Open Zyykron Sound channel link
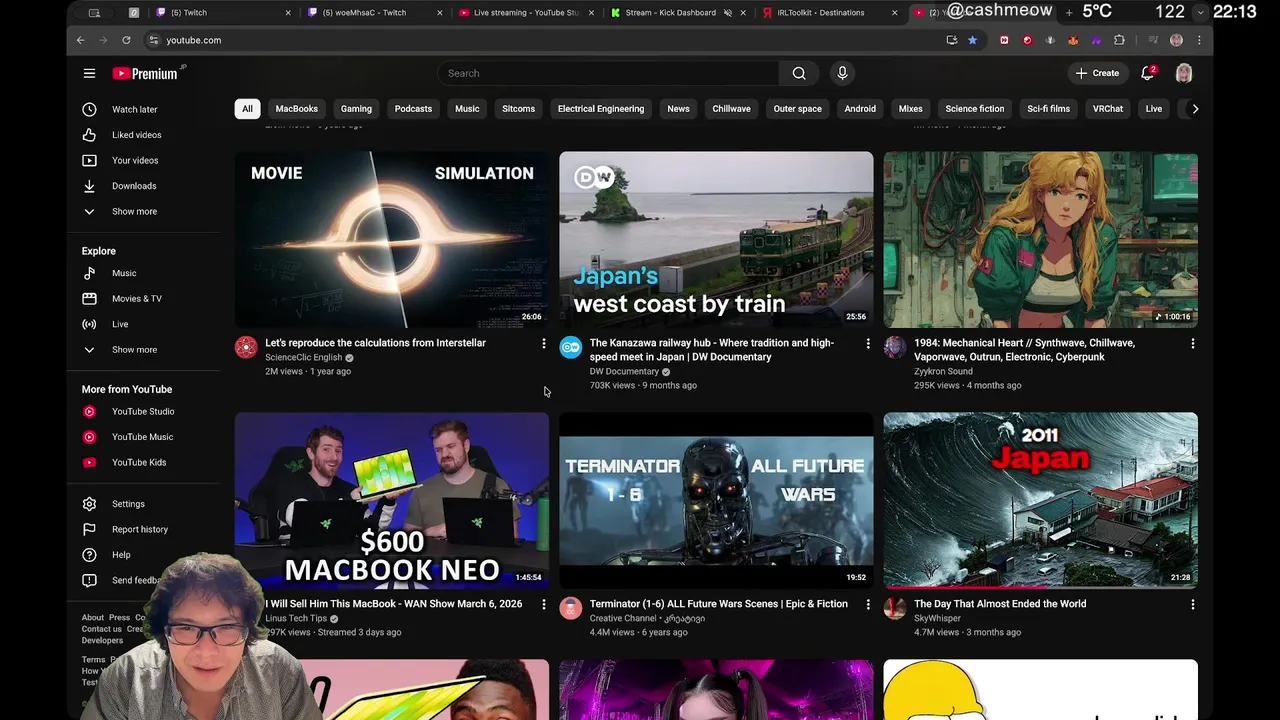The height and width of the screenshot is (720, 1280). [943, 371]
